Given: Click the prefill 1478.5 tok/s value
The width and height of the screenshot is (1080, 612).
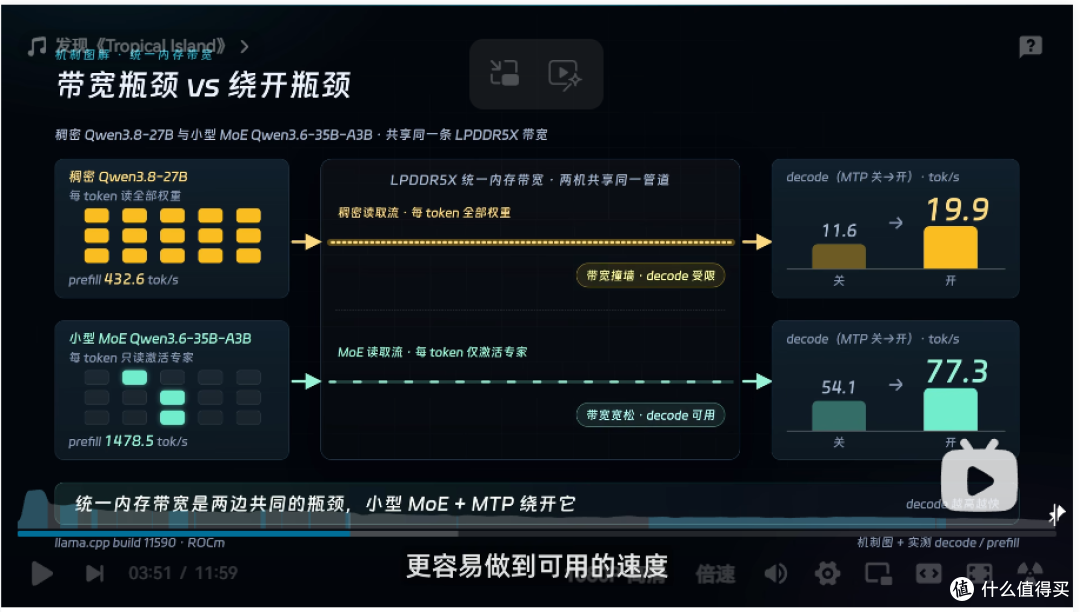Looking at the screenshot, I should point(128,441).
